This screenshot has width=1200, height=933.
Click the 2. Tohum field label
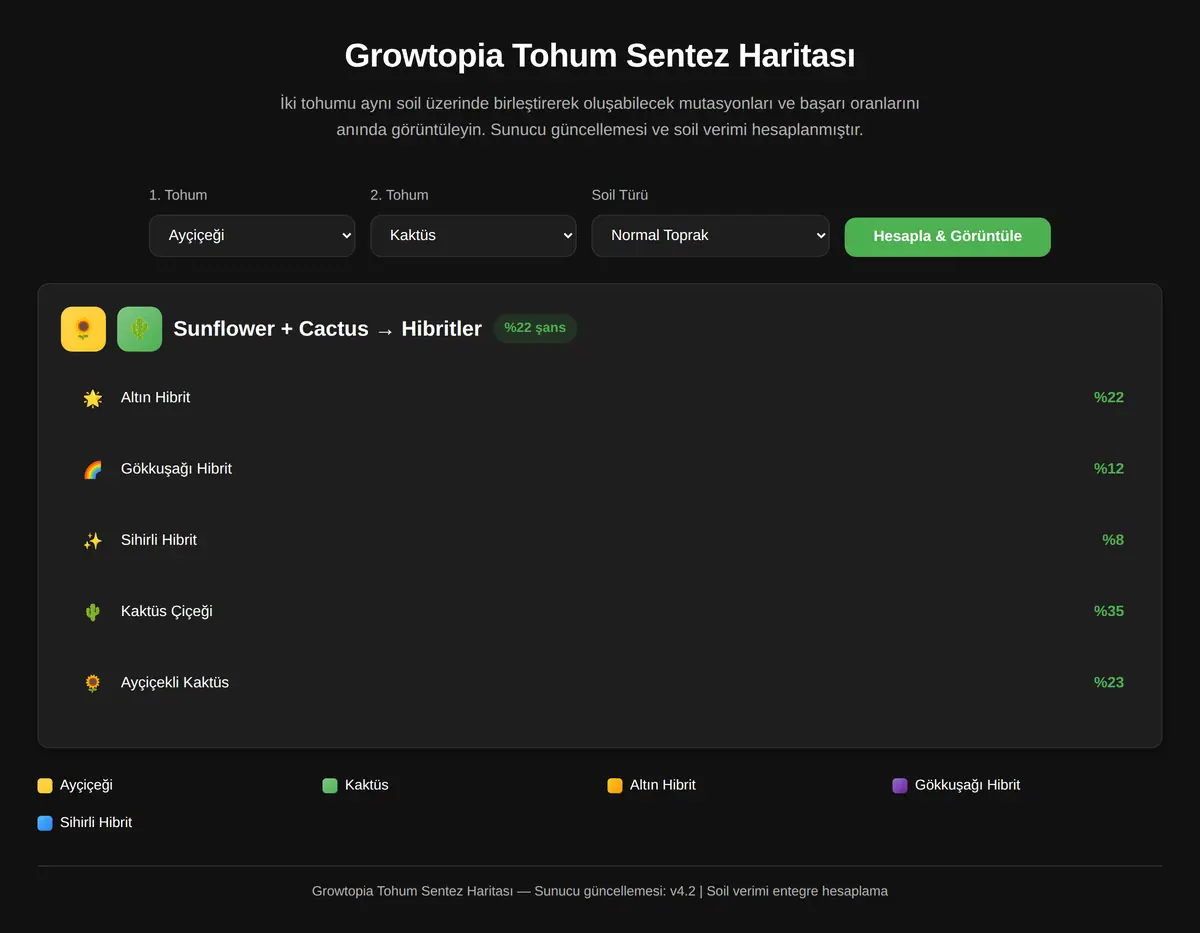coord(399,195)
